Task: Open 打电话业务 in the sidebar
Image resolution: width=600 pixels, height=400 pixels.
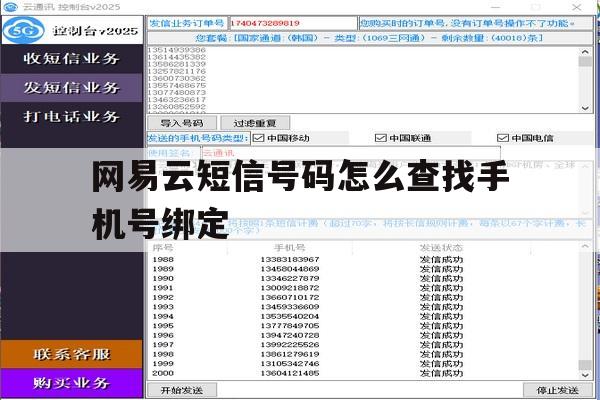Action: click(72, 116)
